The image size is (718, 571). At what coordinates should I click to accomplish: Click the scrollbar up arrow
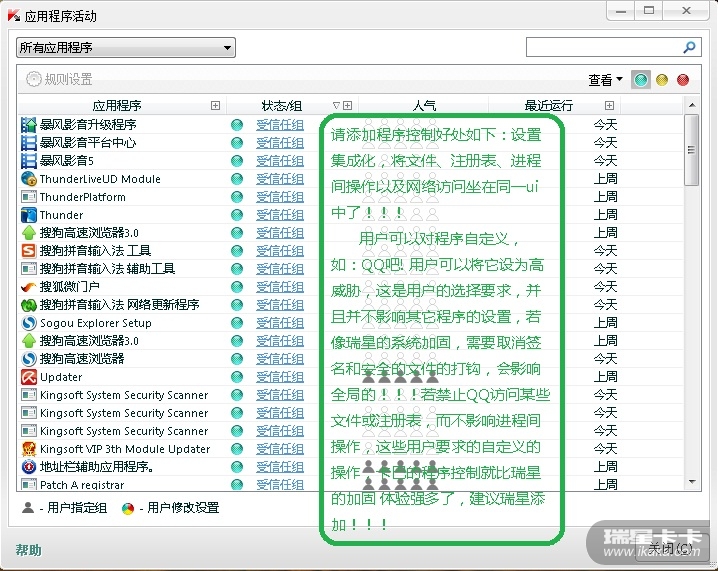tap(692, 105)
